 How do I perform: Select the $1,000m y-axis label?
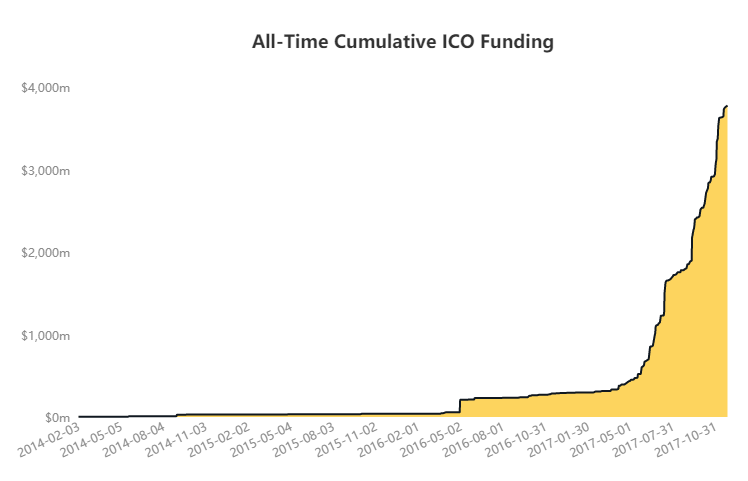click(x=45, y=335)
